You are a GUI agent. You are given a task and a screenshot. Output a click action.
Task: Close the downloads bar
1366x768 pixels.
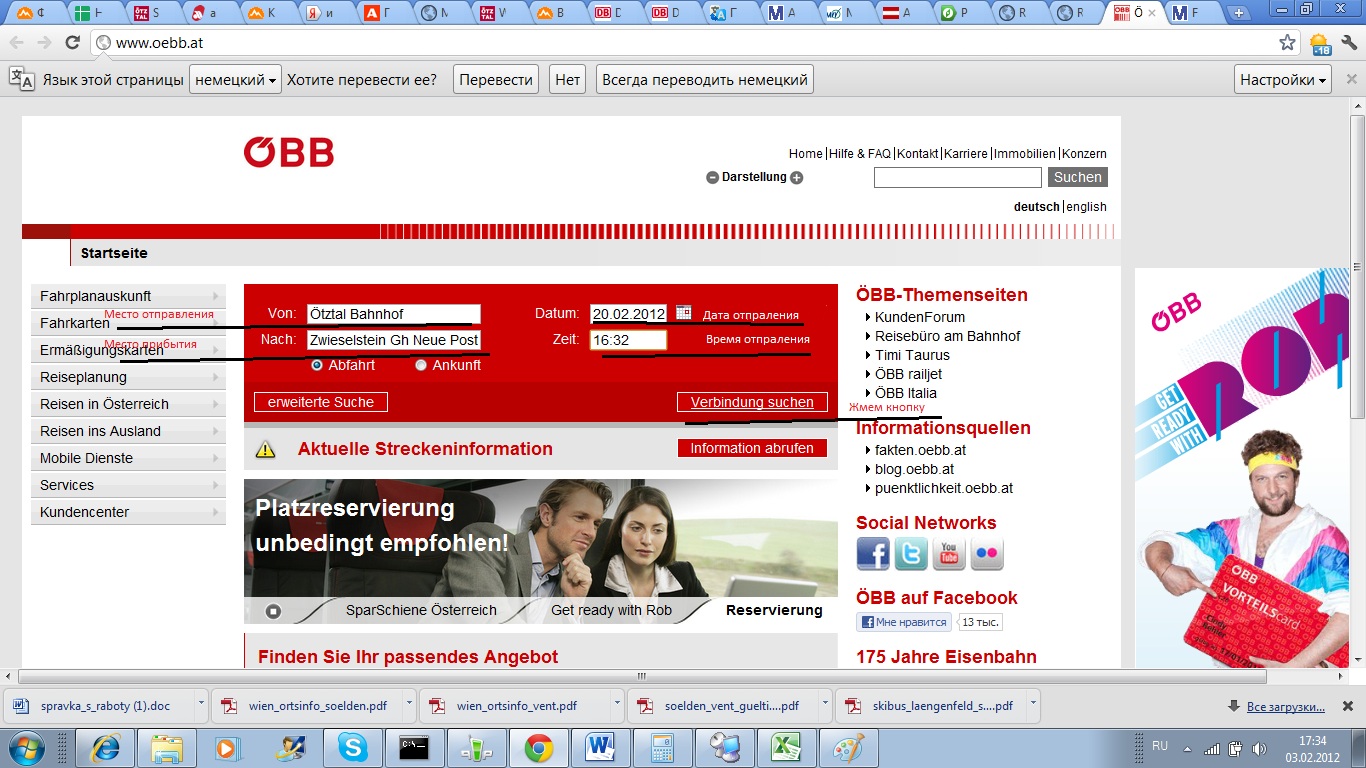1350,707
